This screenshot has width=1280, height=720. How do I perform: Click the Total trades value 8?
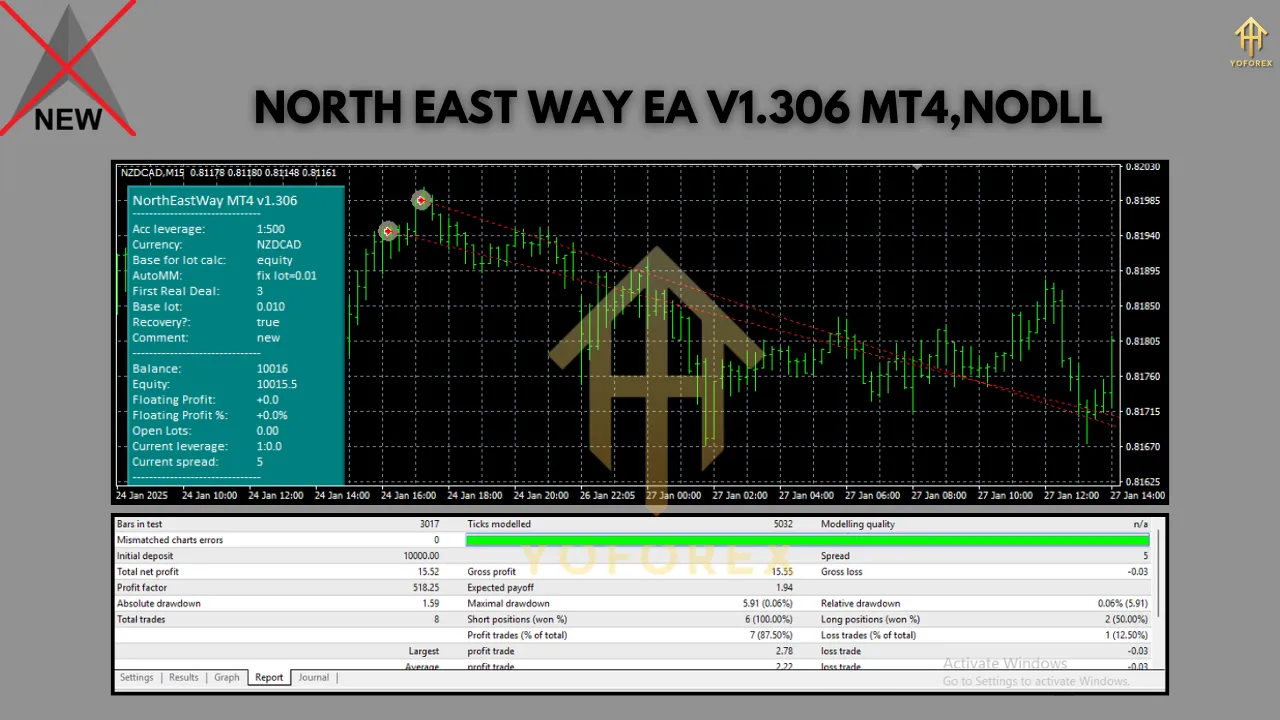click(437, 620)
